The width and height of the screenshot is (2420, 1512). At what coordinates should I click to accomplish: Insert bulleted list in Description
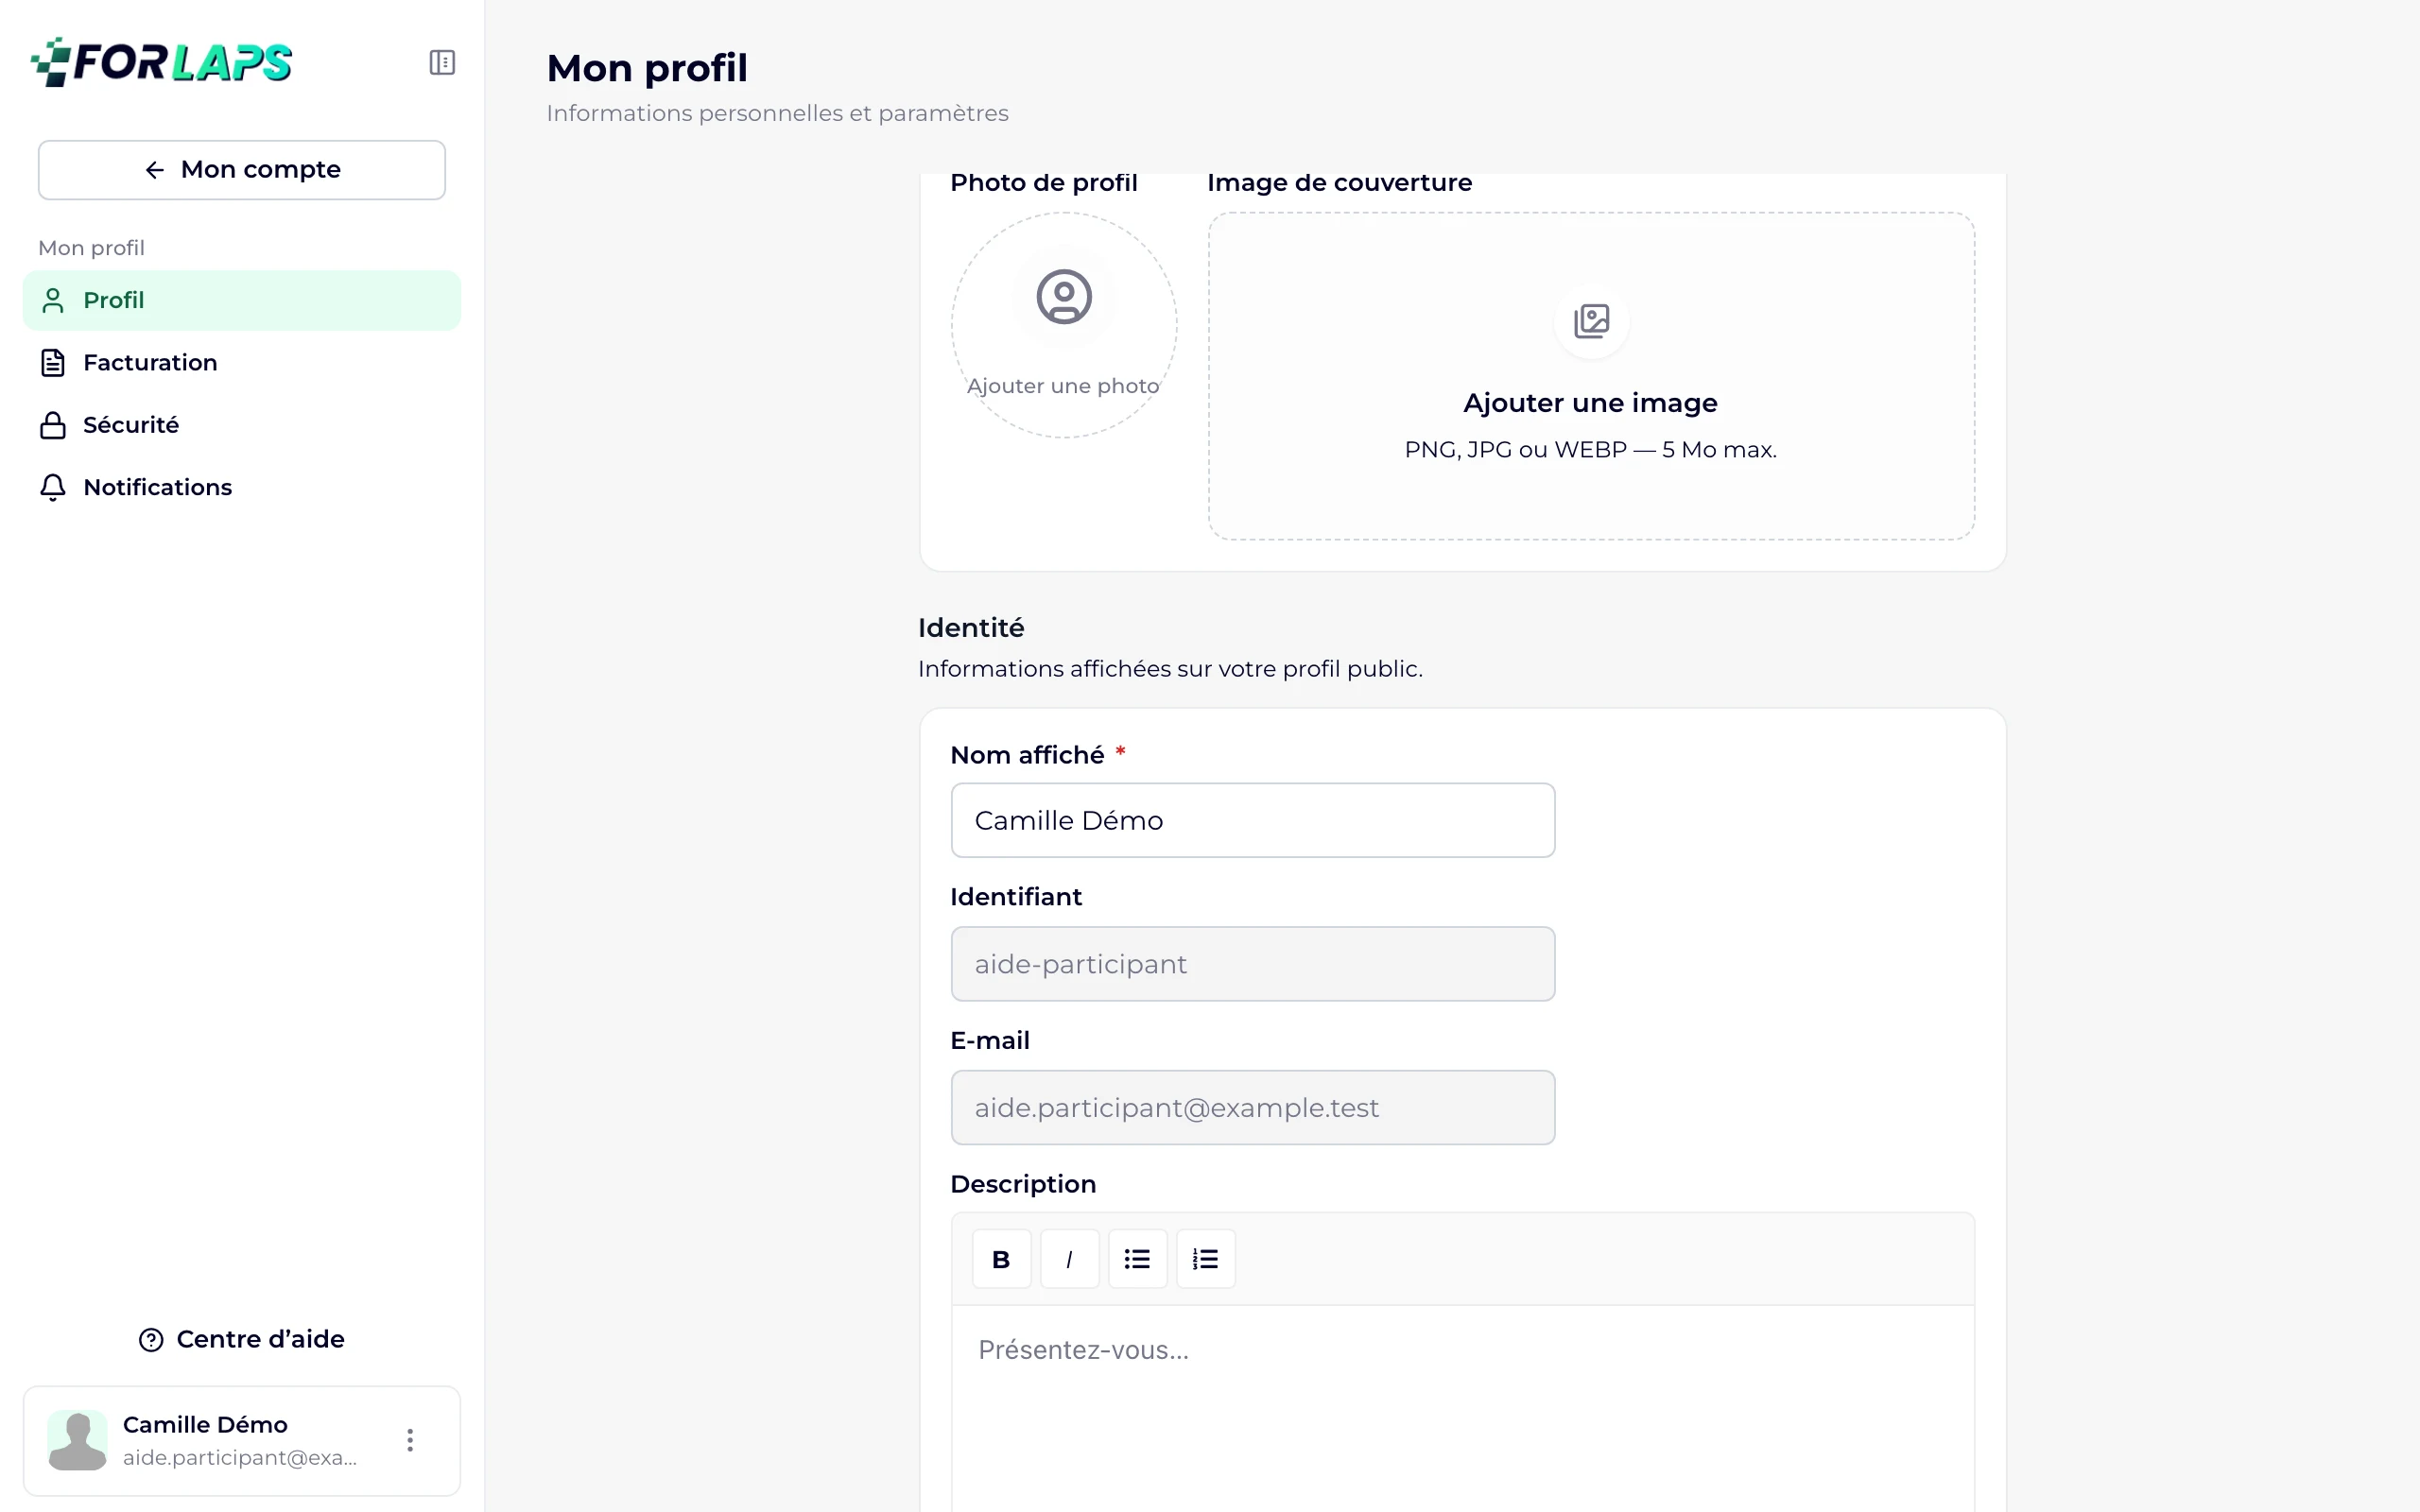1137,1259
